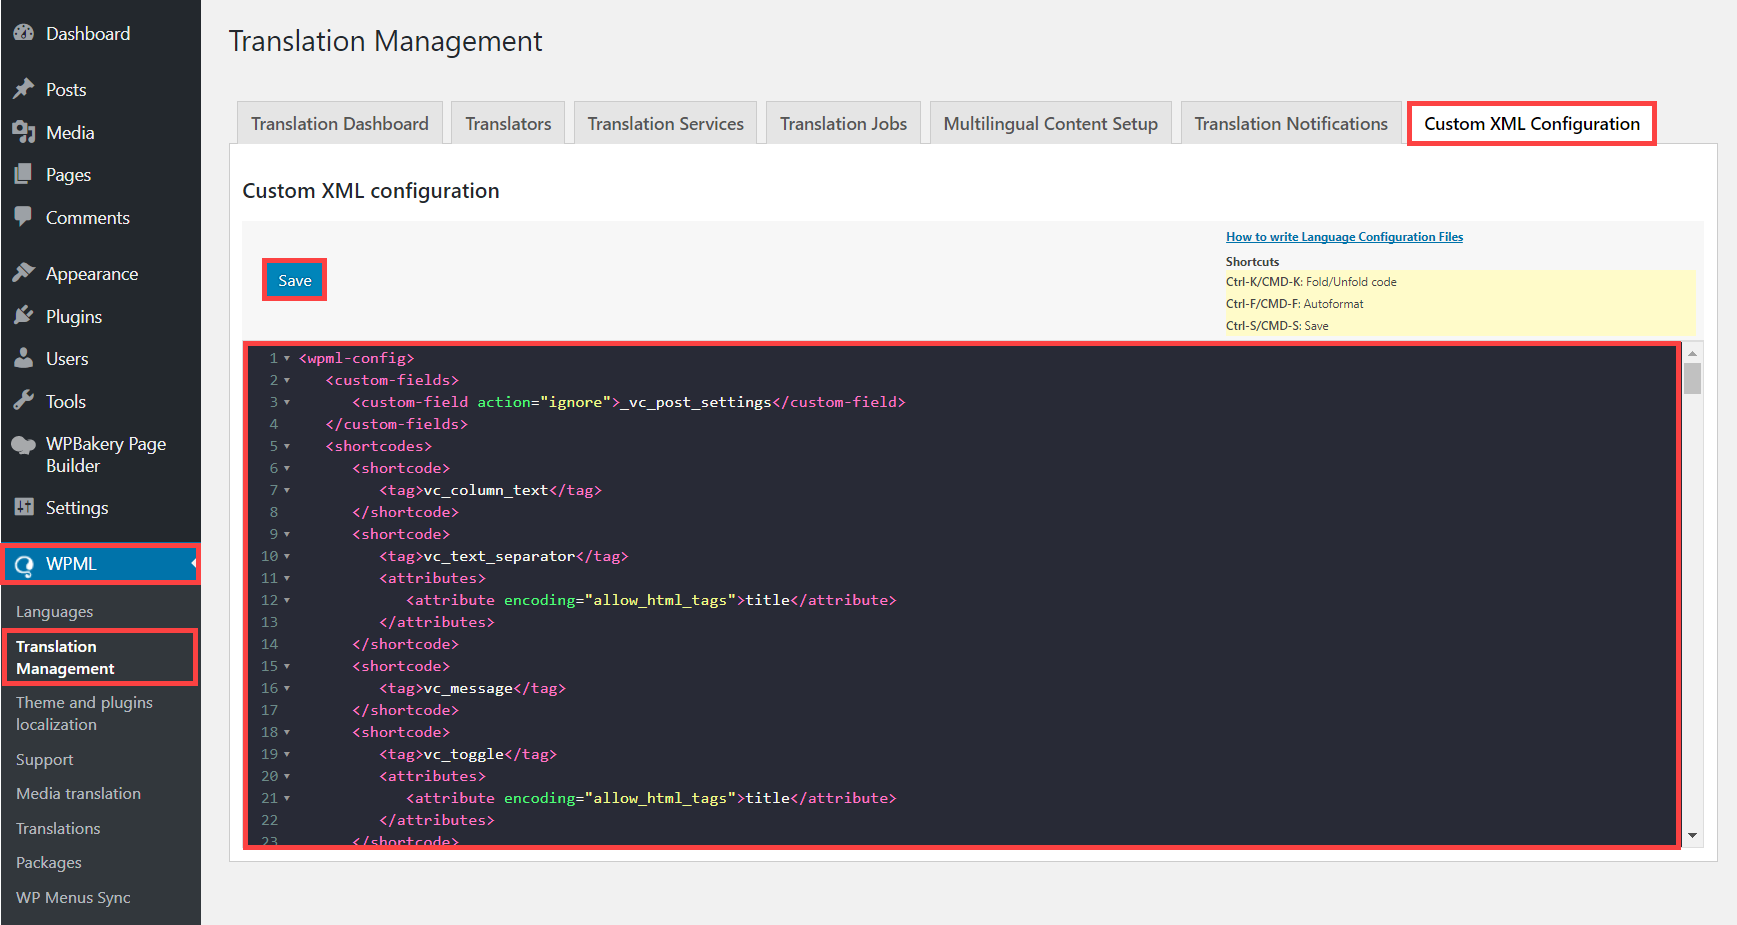
Task: Open the Translation Notifications tab
Action: [1291, 123]
